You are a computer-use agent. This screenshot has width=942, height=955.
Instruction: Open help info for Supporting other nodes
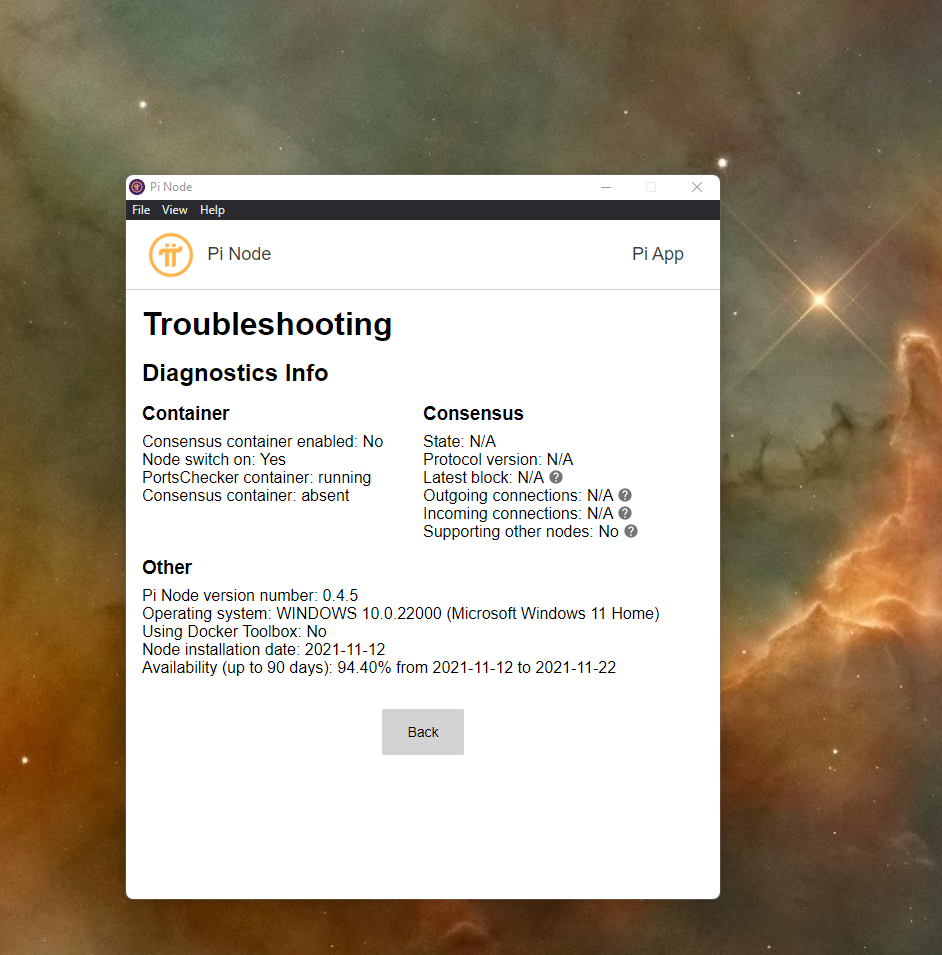point(630,531)
